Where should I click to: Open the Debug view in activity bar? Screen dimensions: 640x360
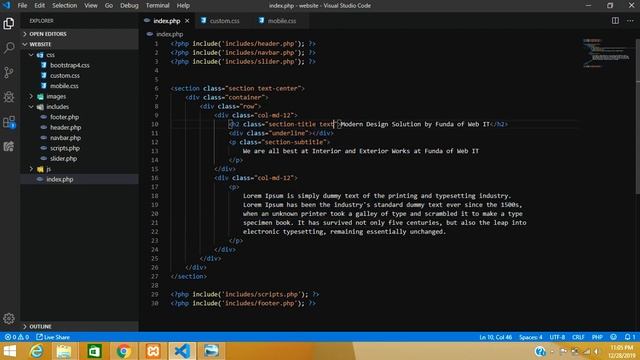9,97
